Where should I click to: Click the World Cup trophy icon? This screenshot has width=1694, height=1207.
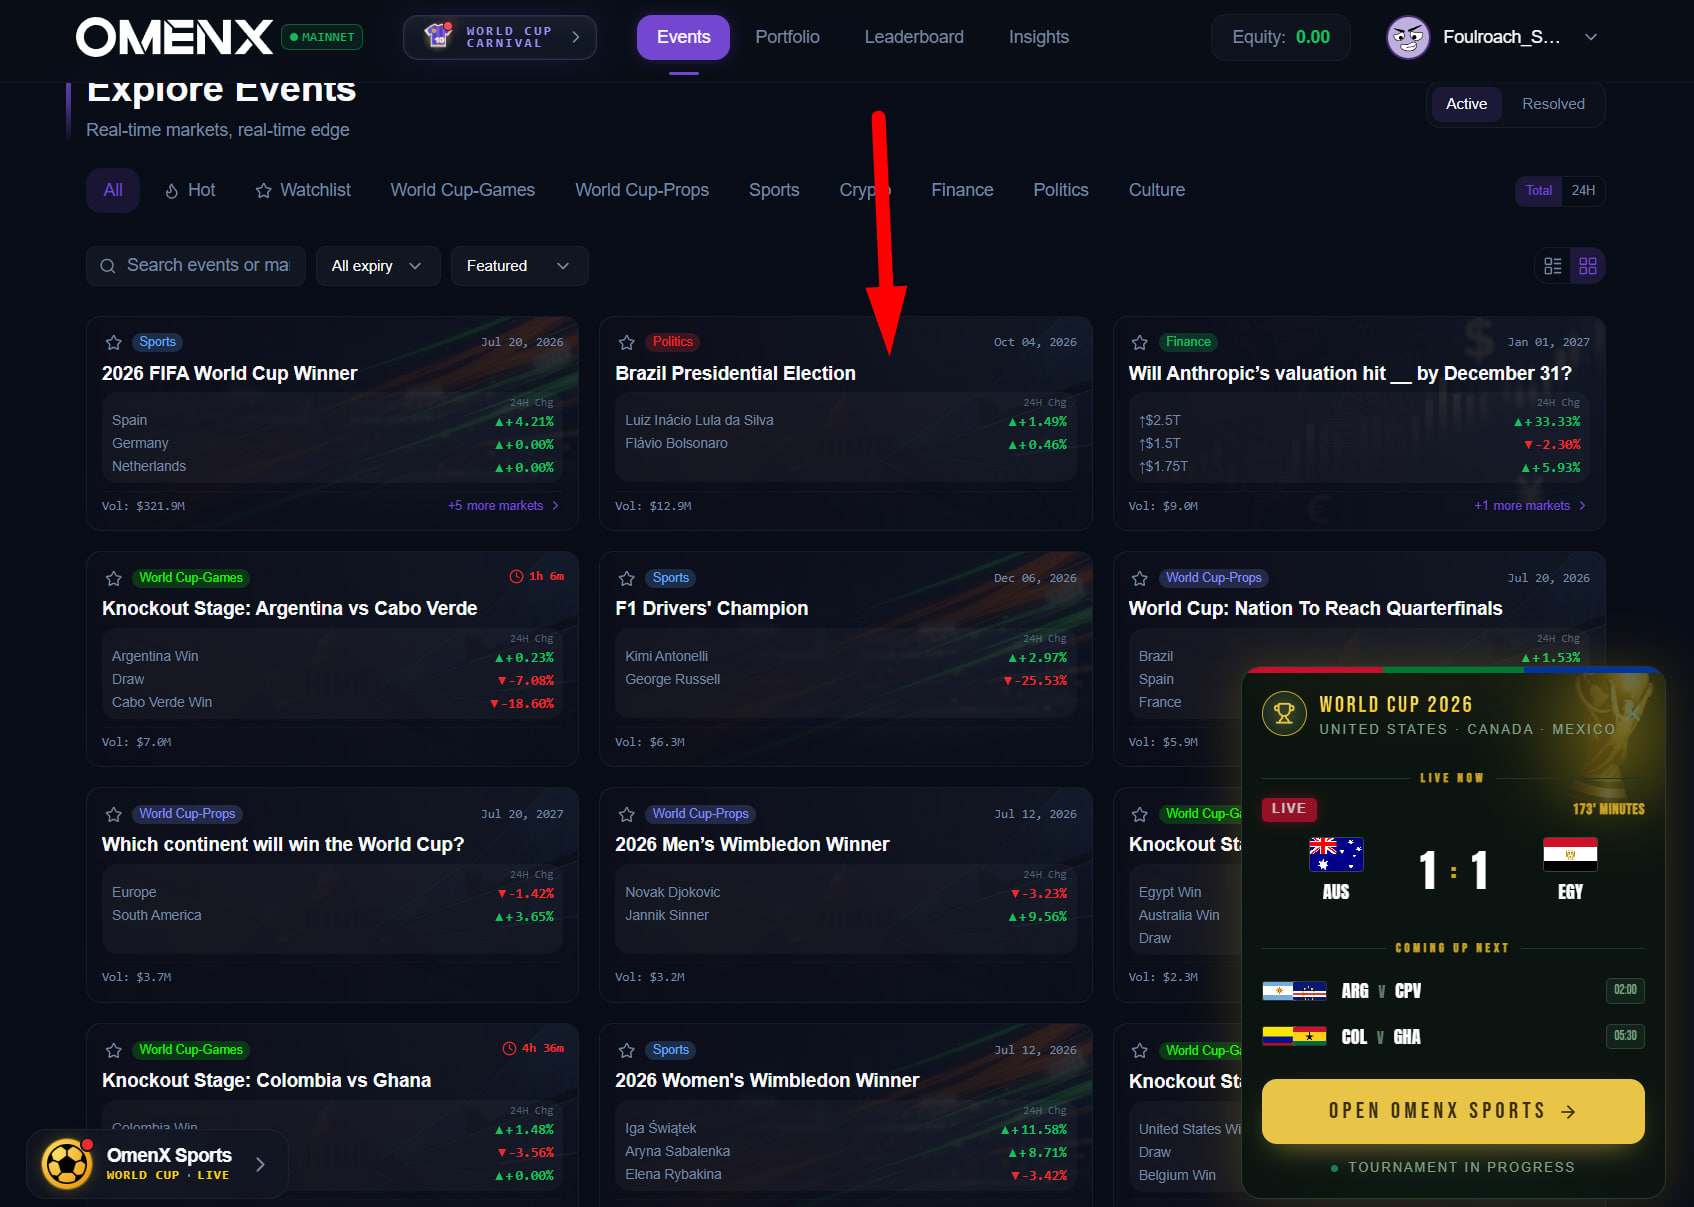[x=1284, y=713]
